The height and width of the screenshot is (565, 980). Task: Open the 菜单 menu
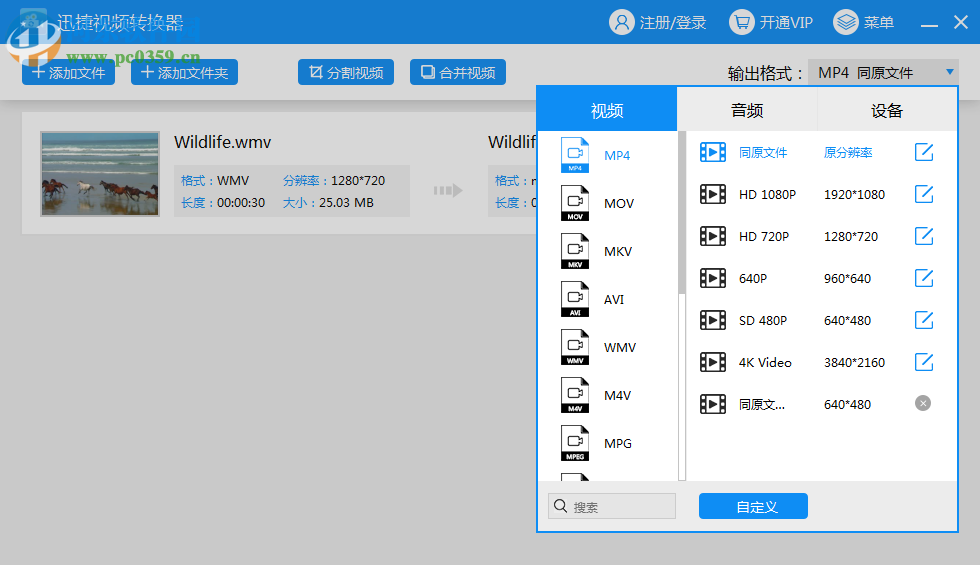[x=864, y=22]
